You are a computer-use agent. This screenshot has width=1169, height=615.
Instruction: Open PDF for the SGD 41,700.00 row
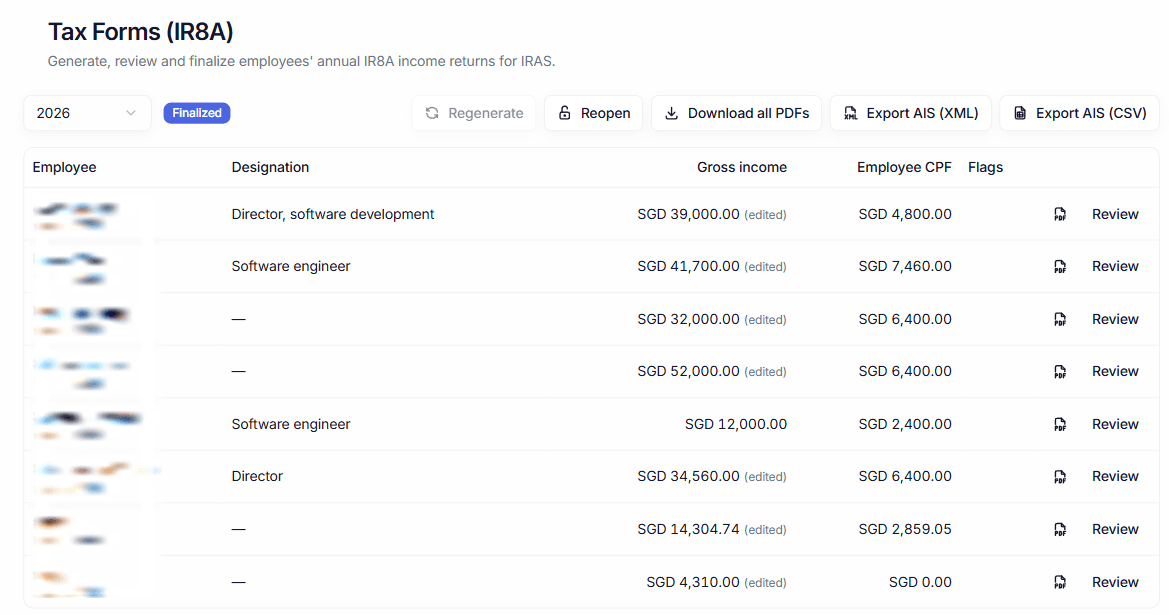pos(1059,267)
